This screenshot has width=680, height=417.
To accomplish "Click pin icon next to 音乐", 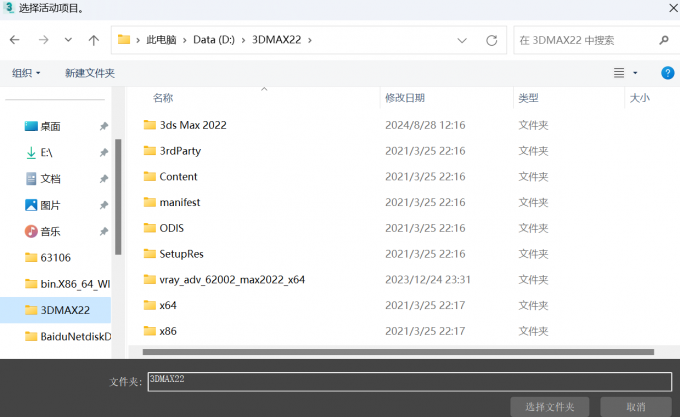I will tap(104, 231).
